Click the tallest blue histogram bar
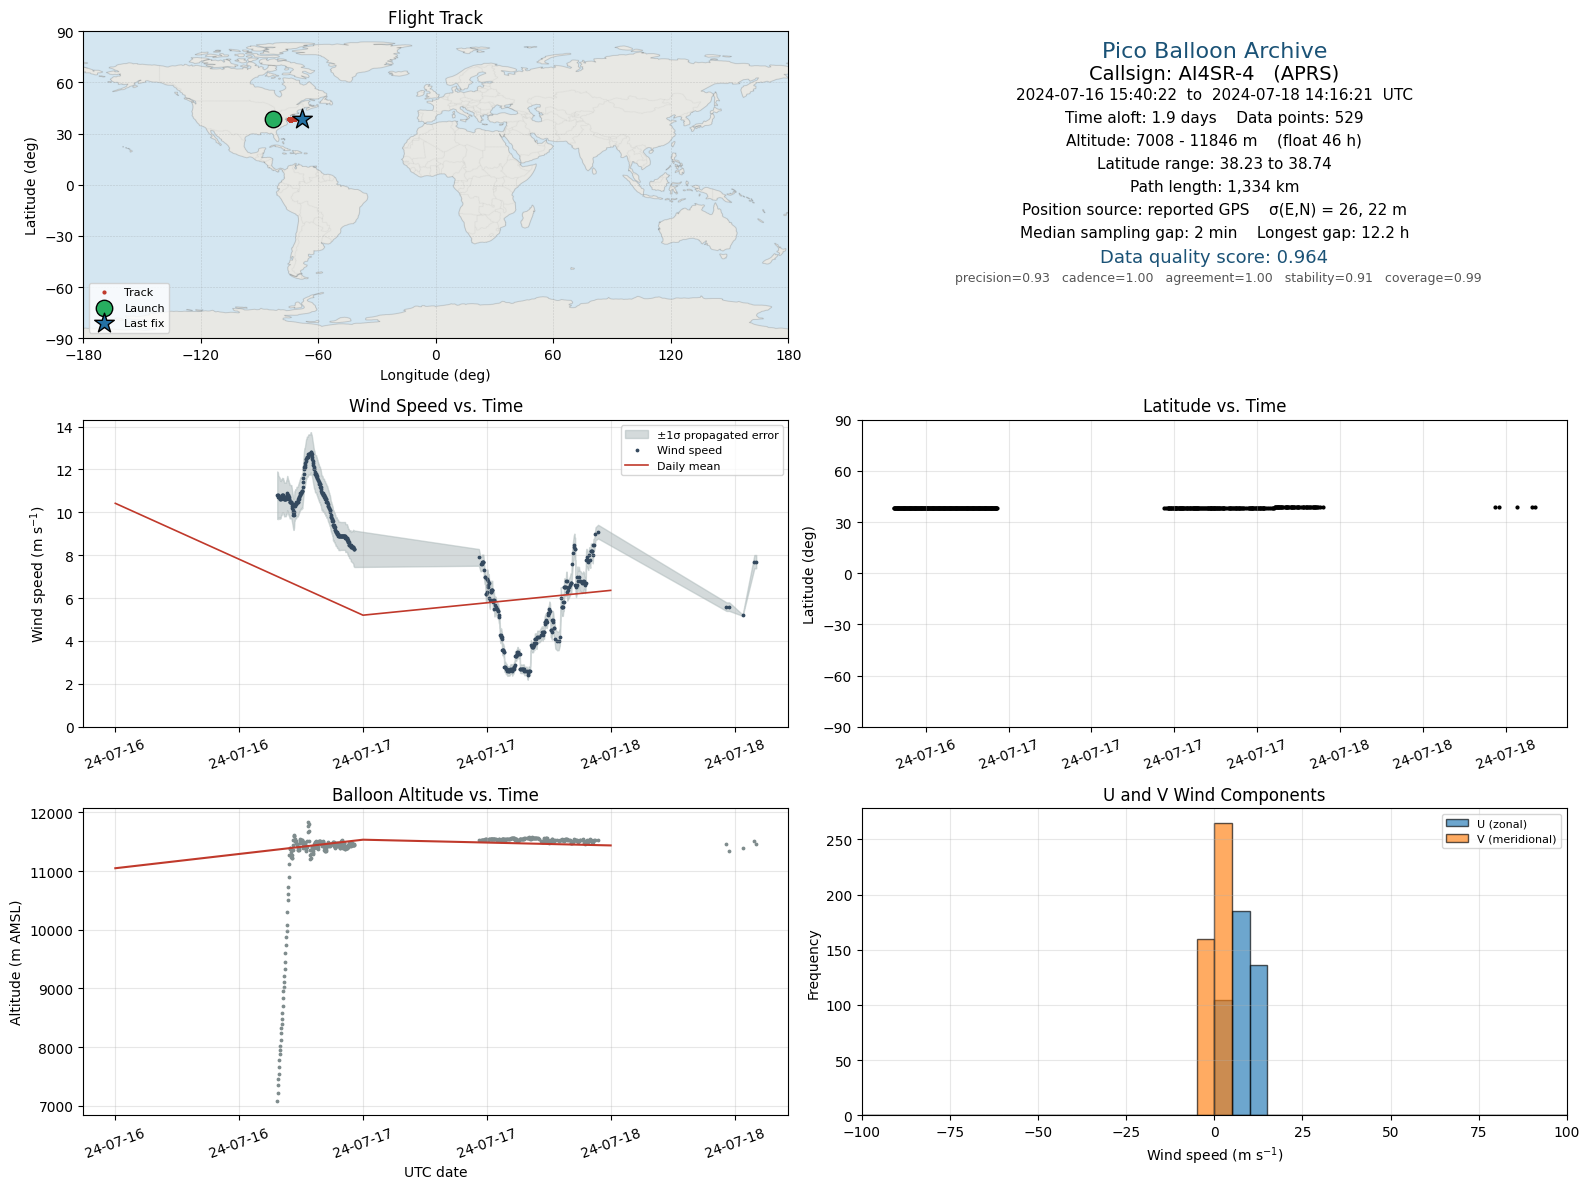The height and width of the screenshot is (1189, 1590). tap(1241, 1013)
